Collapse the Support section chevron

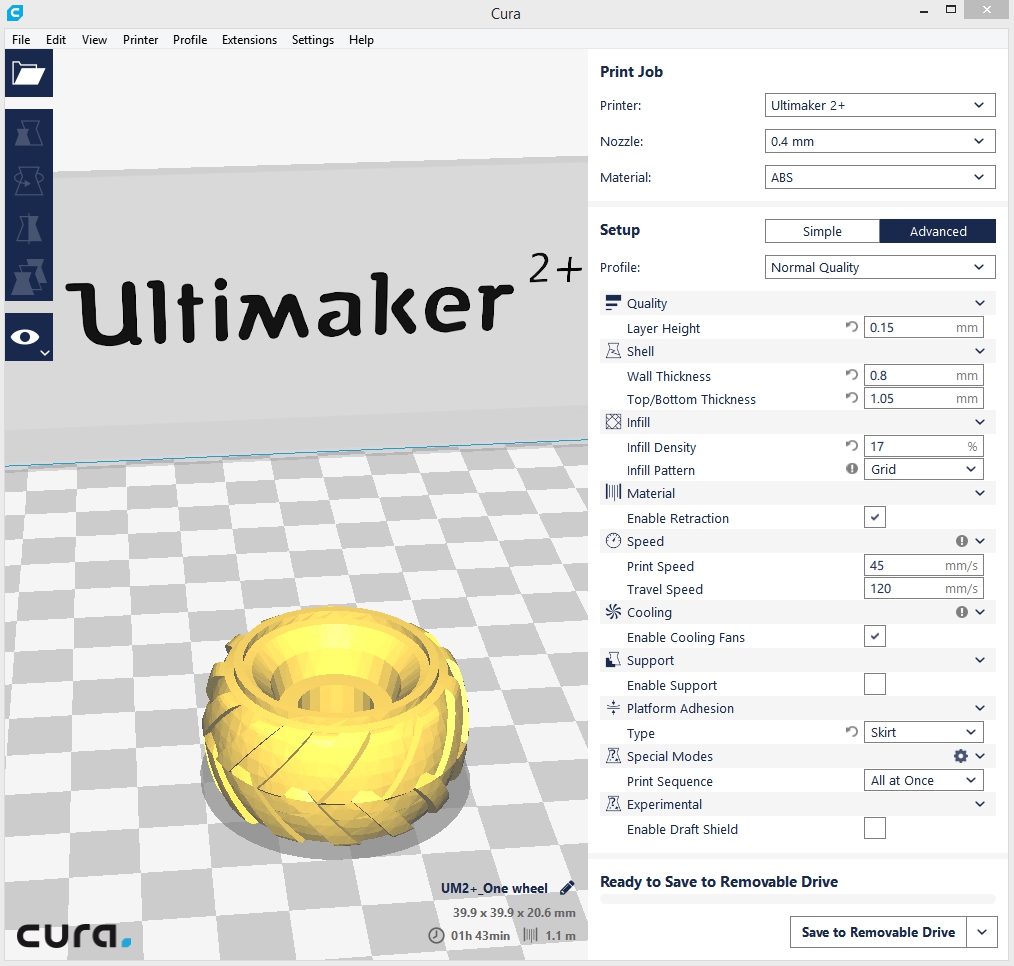click(x=980, y=660)
